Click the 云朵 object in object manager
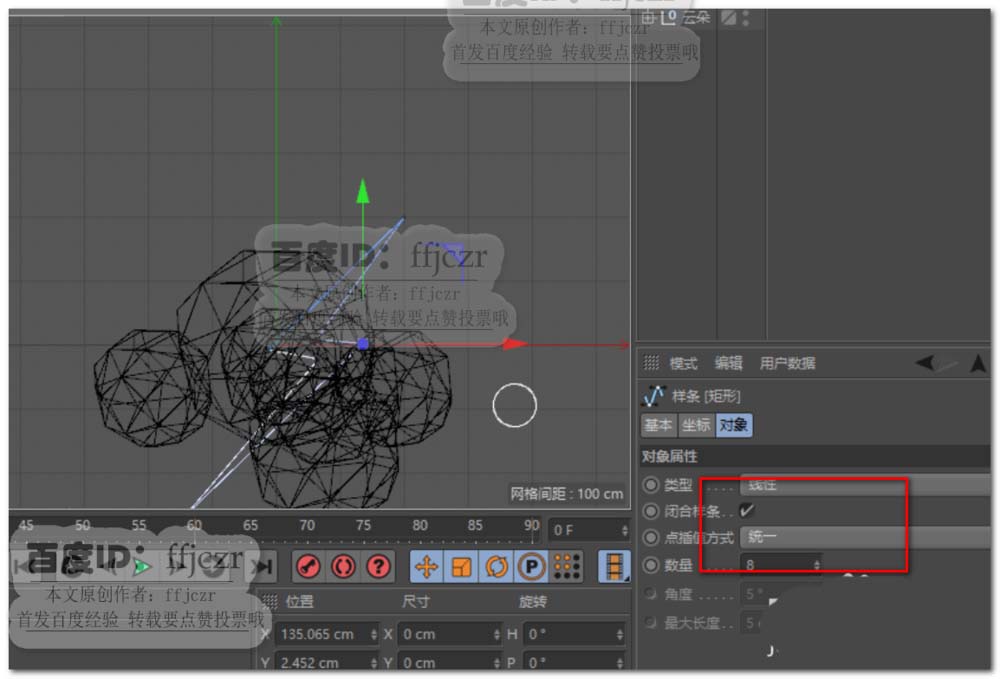Viewport: 1000px width, 679px height. 695,17
